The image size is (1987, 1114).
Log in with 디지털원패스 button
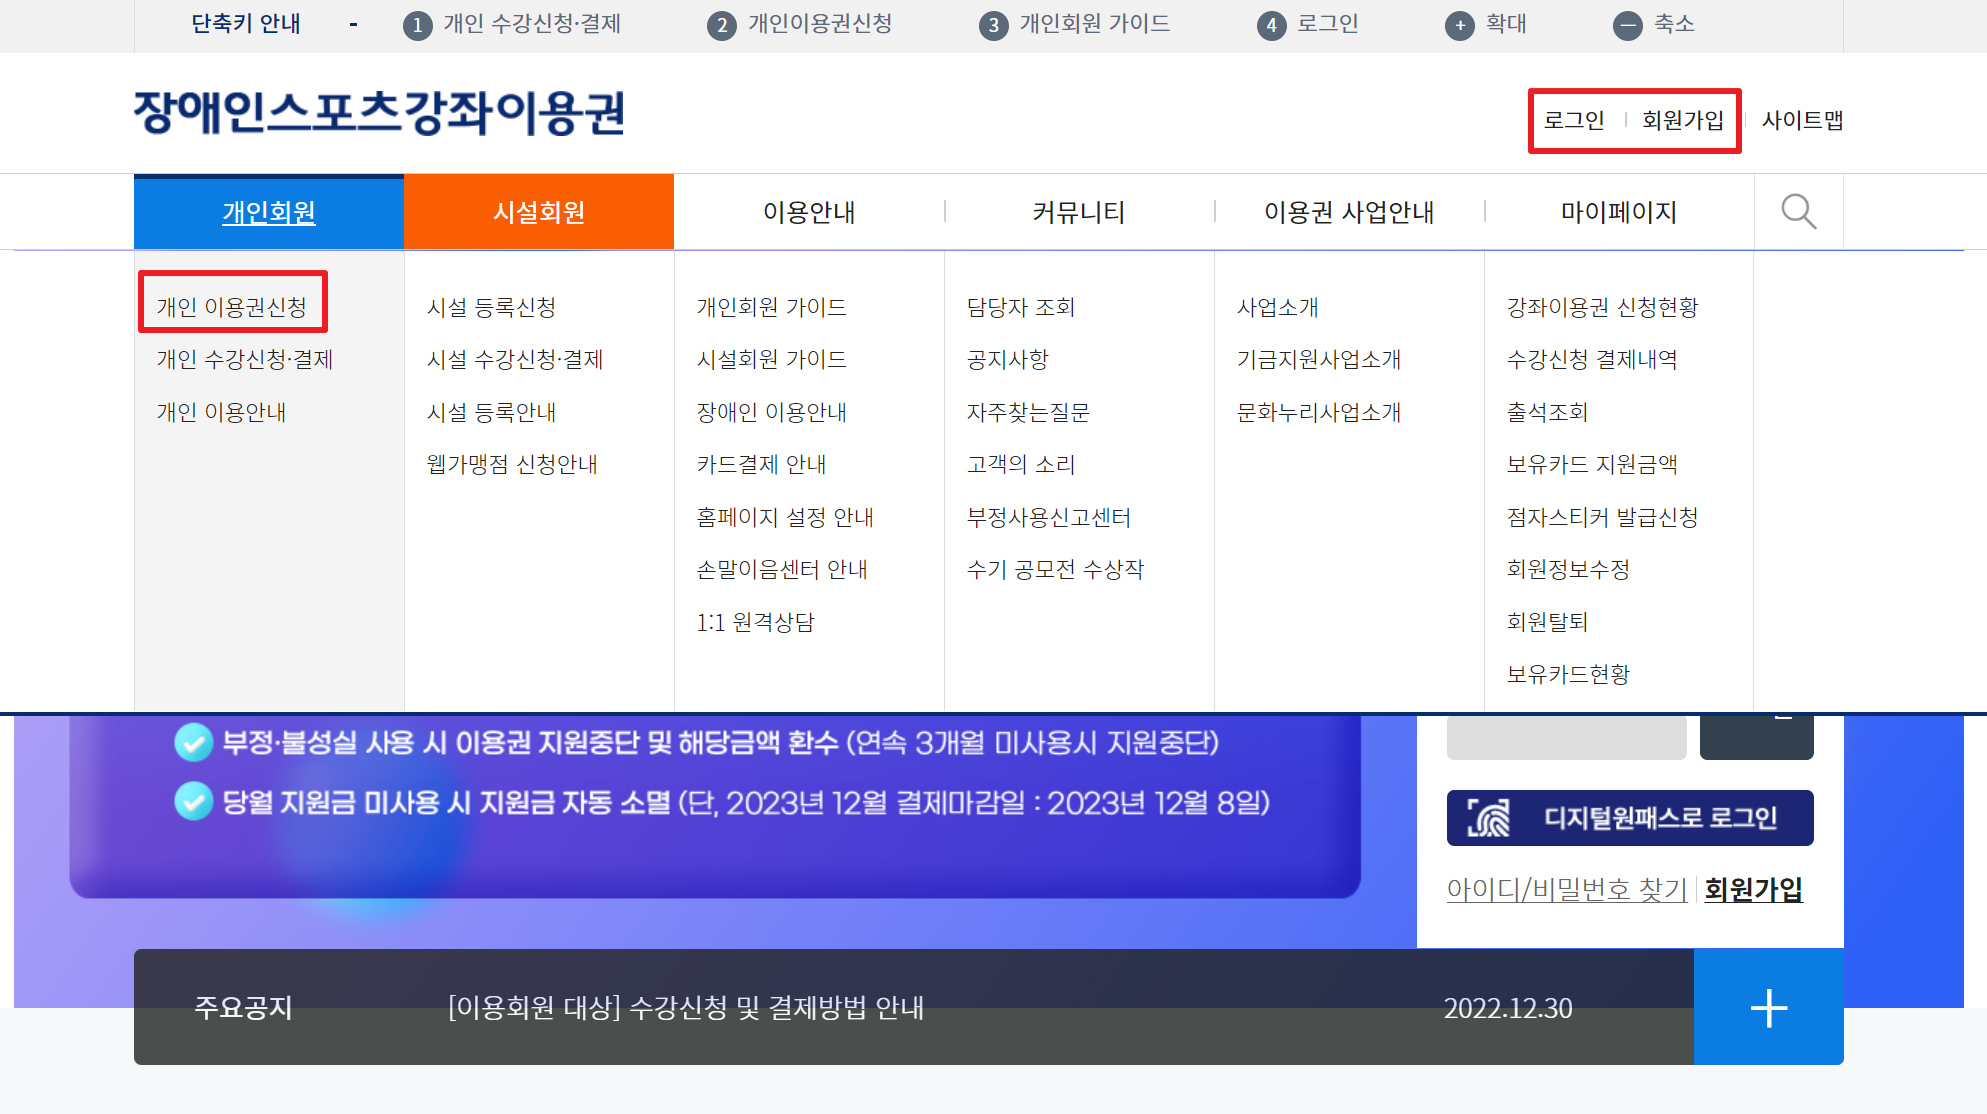tap(1629, 818)
